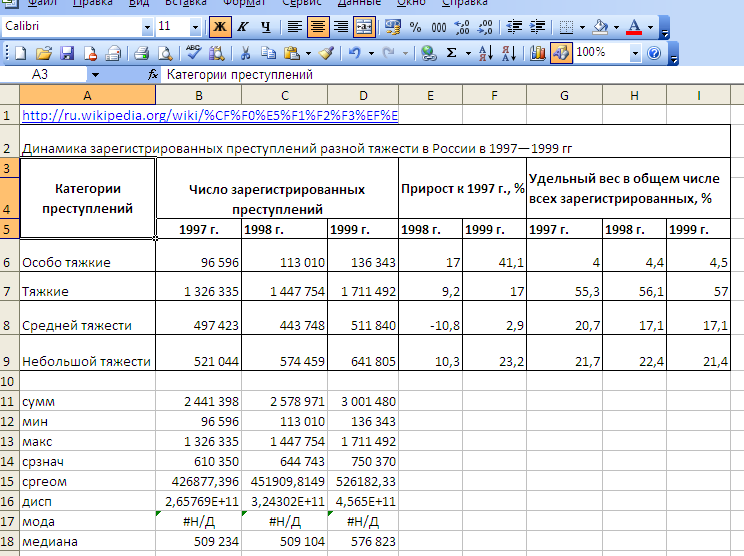This screenshot has height=556, width=744.
Task: Sort ascending А to Я
Action: click(486, 53)
